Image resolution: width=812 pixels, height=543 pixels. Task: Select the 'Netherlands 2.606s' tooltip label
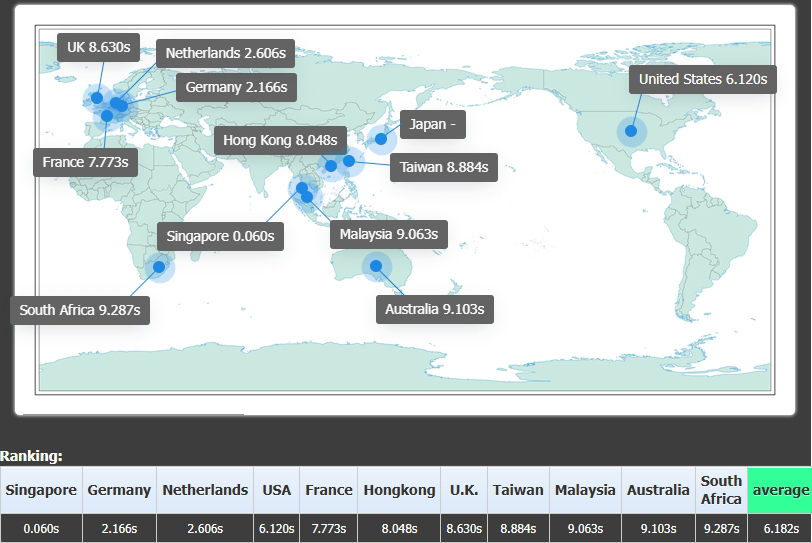(x=225, y=53)
